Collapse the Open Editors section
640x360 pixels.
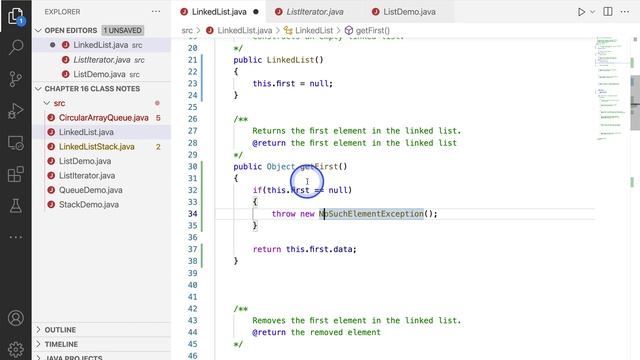(x=39, y=30)
